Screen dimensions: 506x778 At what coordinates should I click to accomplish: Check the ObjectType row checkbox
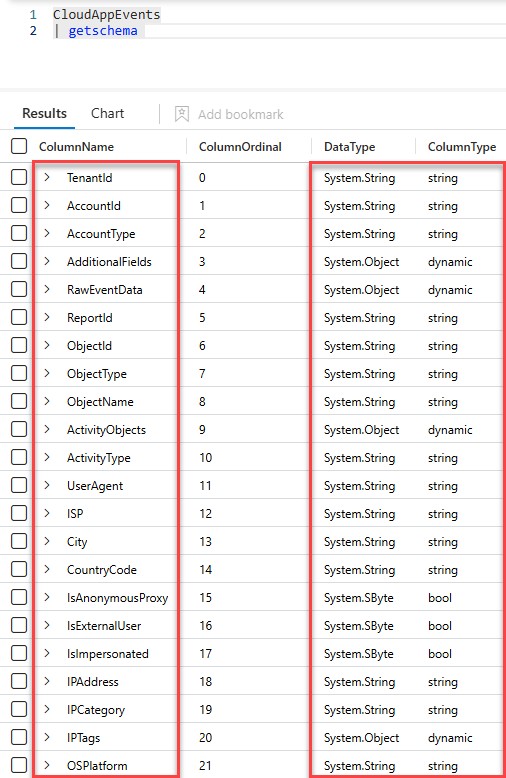click(19, 373)
